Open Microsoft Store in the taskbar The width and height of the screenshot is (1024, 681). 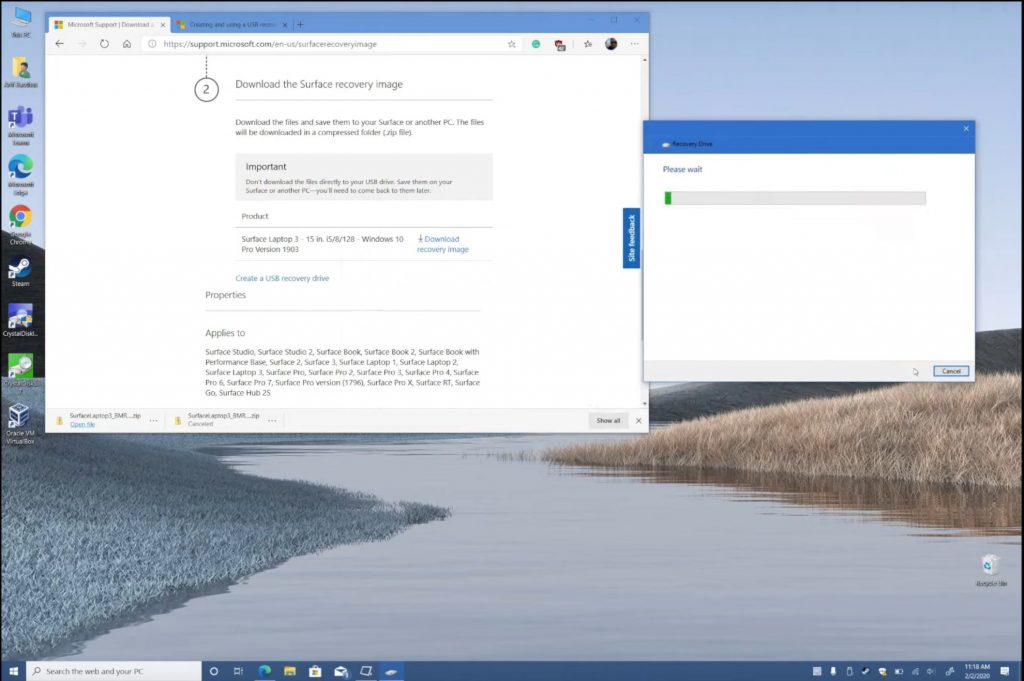pyautogui.click(x=314, y=671)
